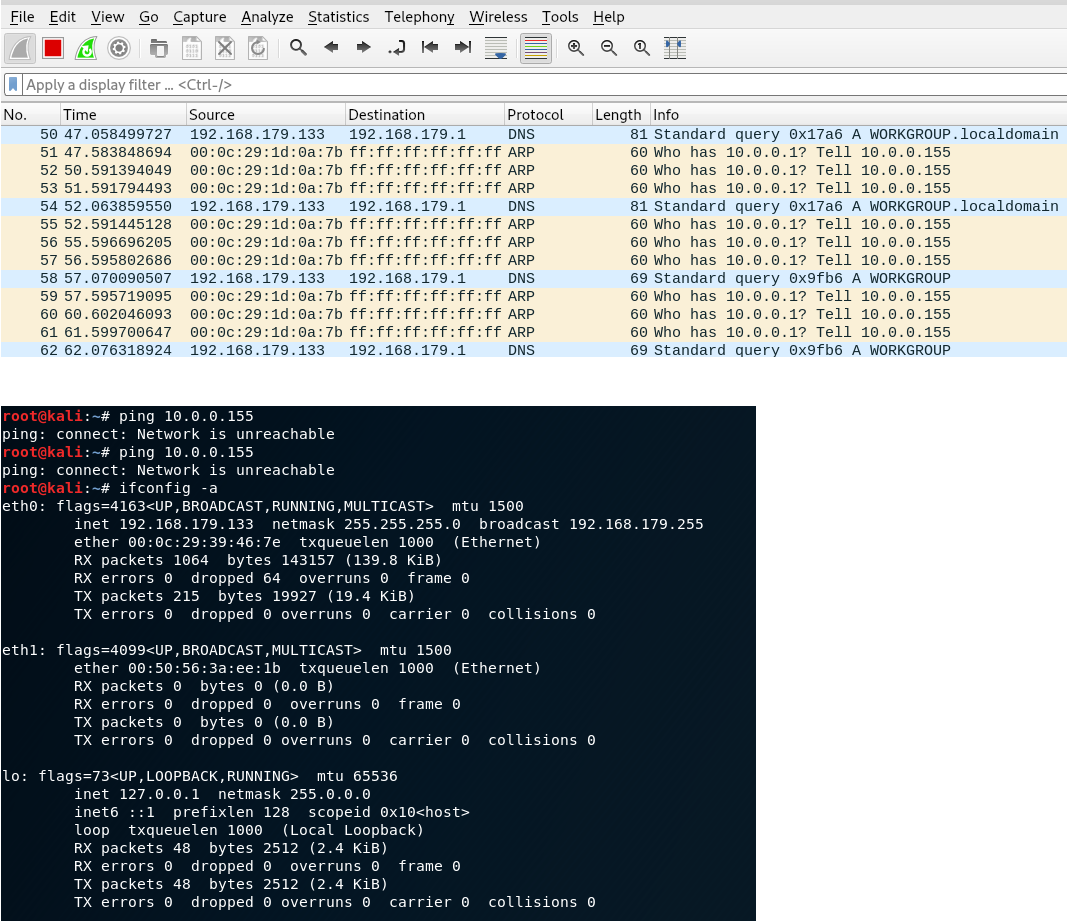Reset text size to 100%
Viewport: 1067px width, 921px height.
(641, 47)
